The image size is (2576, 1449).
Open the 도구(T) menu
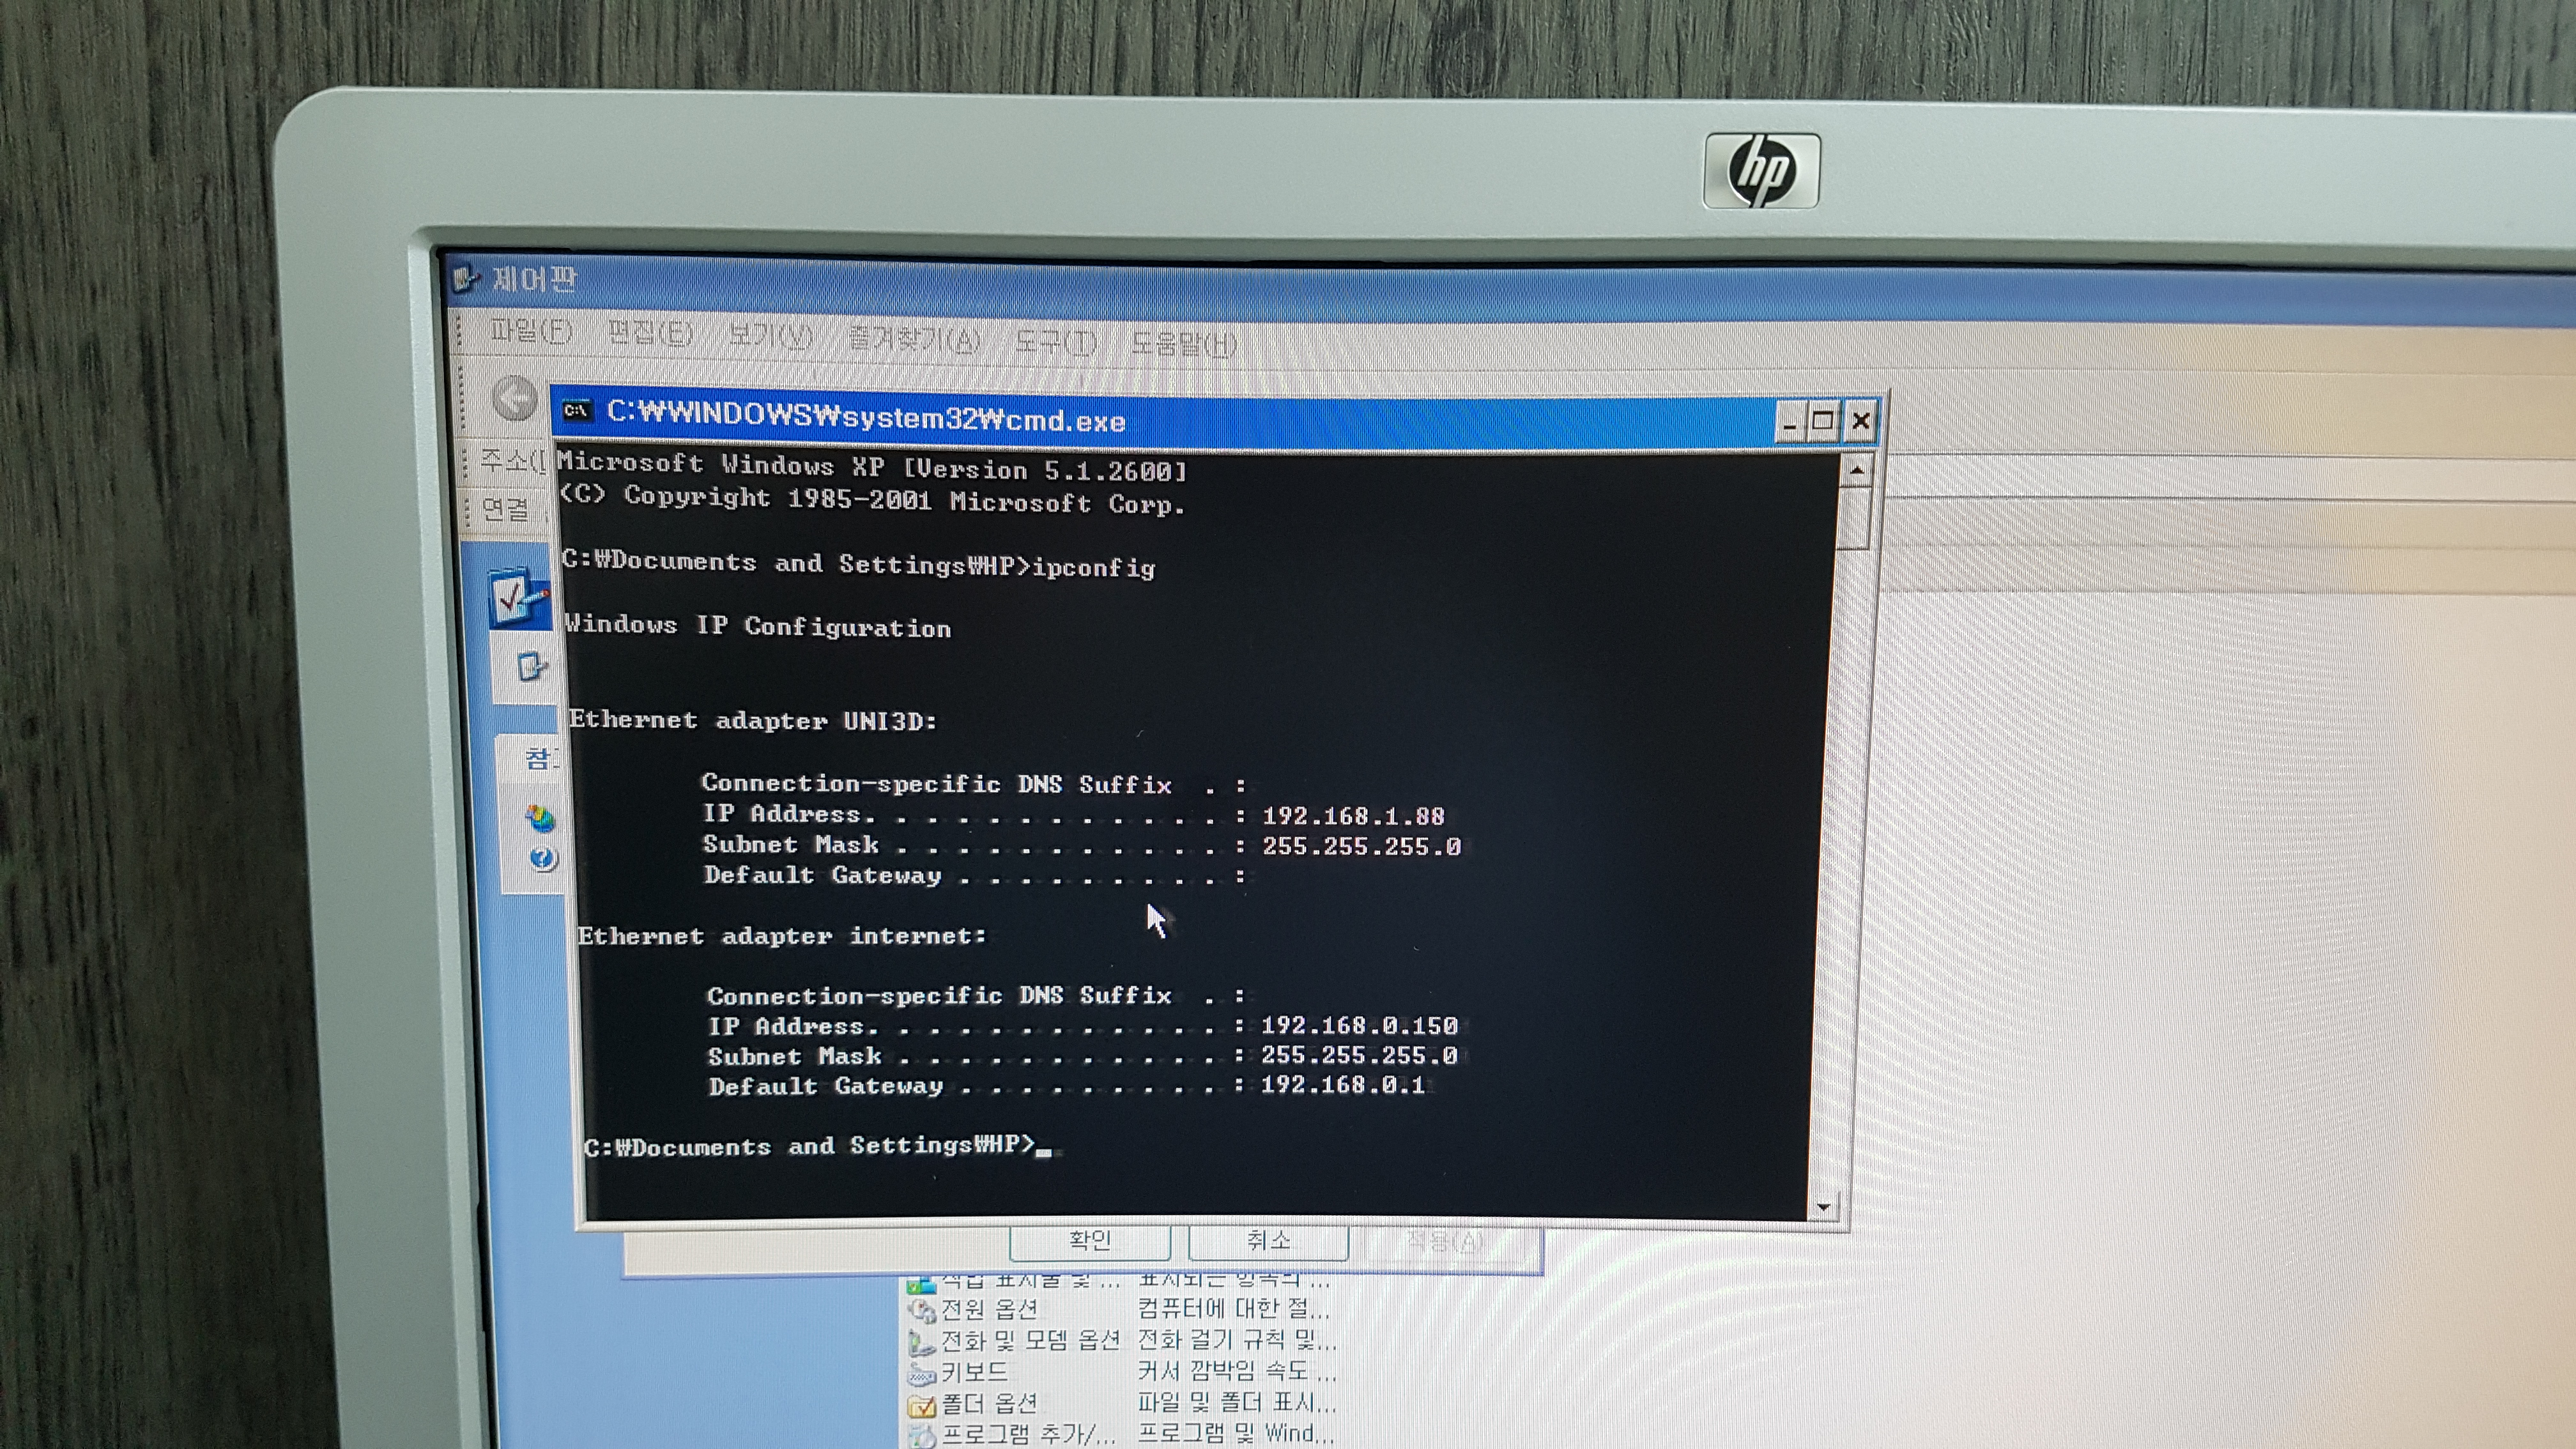[1055, 341]
